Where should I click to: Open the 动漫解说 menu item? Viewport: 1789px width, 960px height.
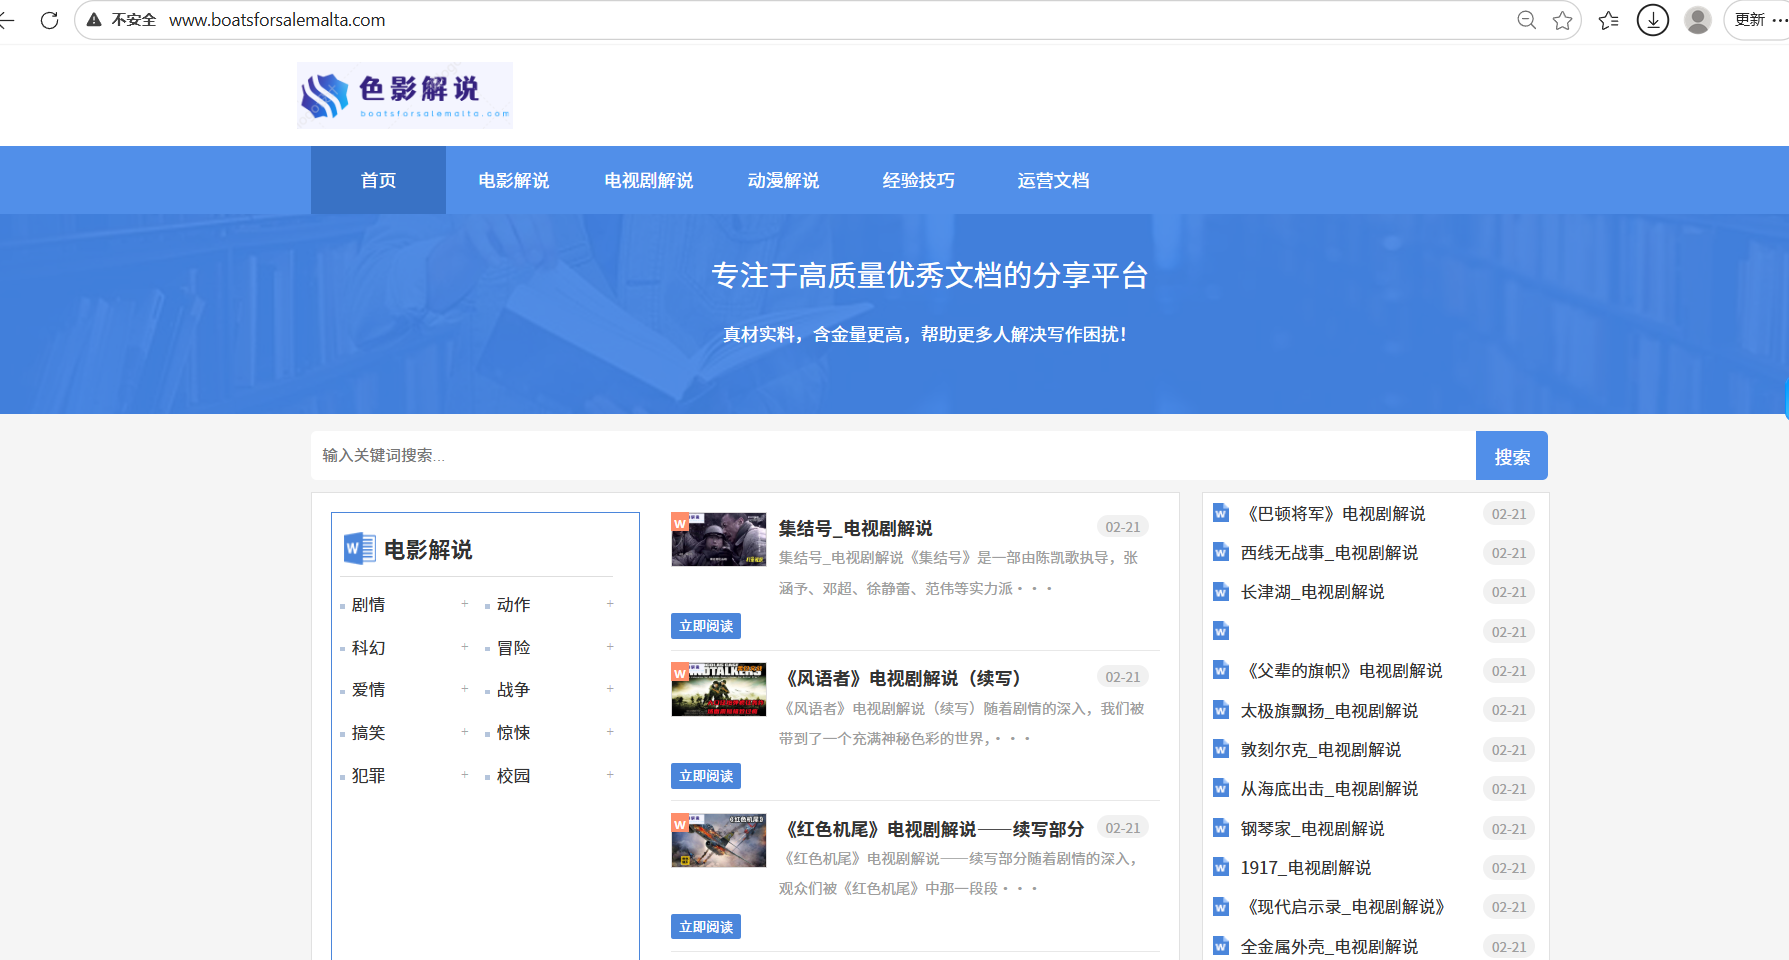coord(784,180)
